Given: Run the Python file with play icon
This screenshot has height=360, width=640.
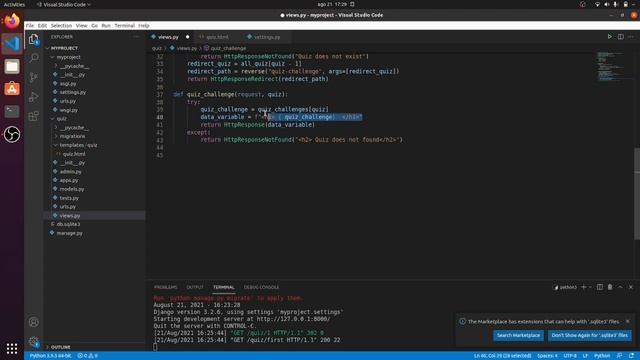Looking at the screenshot, I should [609, 37].
